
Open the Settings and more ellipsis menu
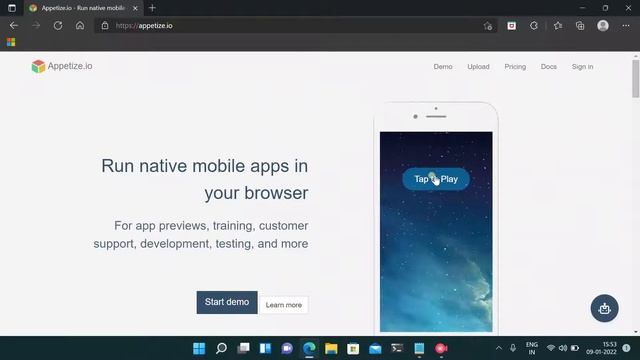(x=626, y=26)
